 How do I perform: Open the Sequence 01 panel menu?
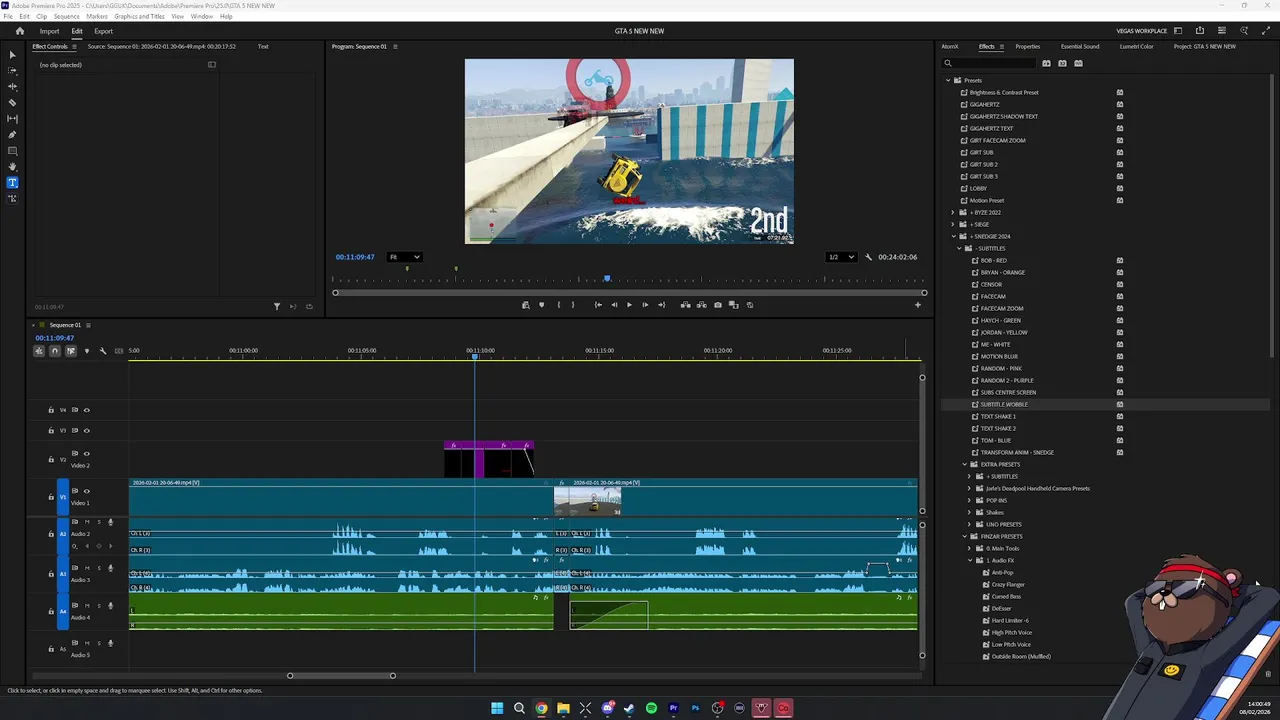click(x=88, y=325)
